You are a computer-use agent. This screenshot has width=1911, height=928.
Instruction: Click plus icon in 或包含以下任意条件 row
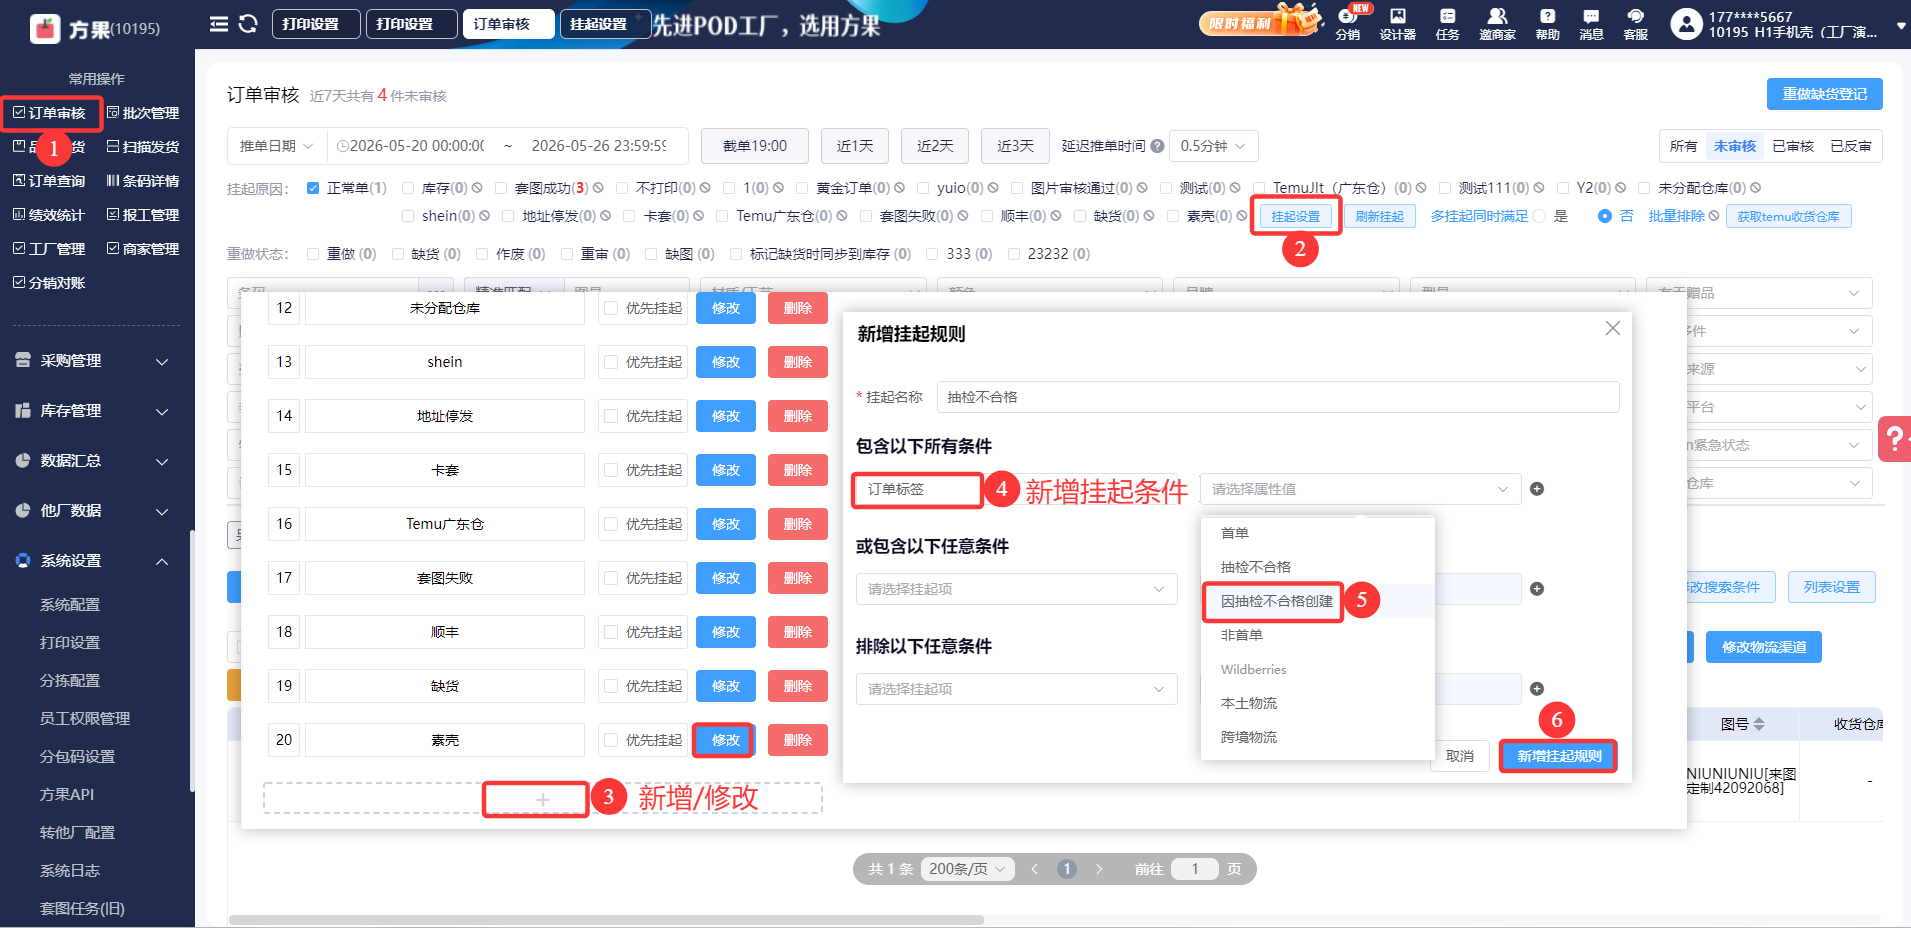[x=1537, y=589]
